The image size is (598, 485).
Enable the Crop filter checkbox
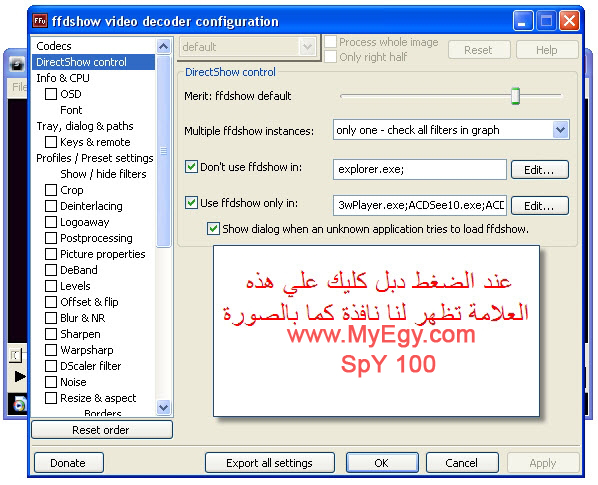point(51,190)
